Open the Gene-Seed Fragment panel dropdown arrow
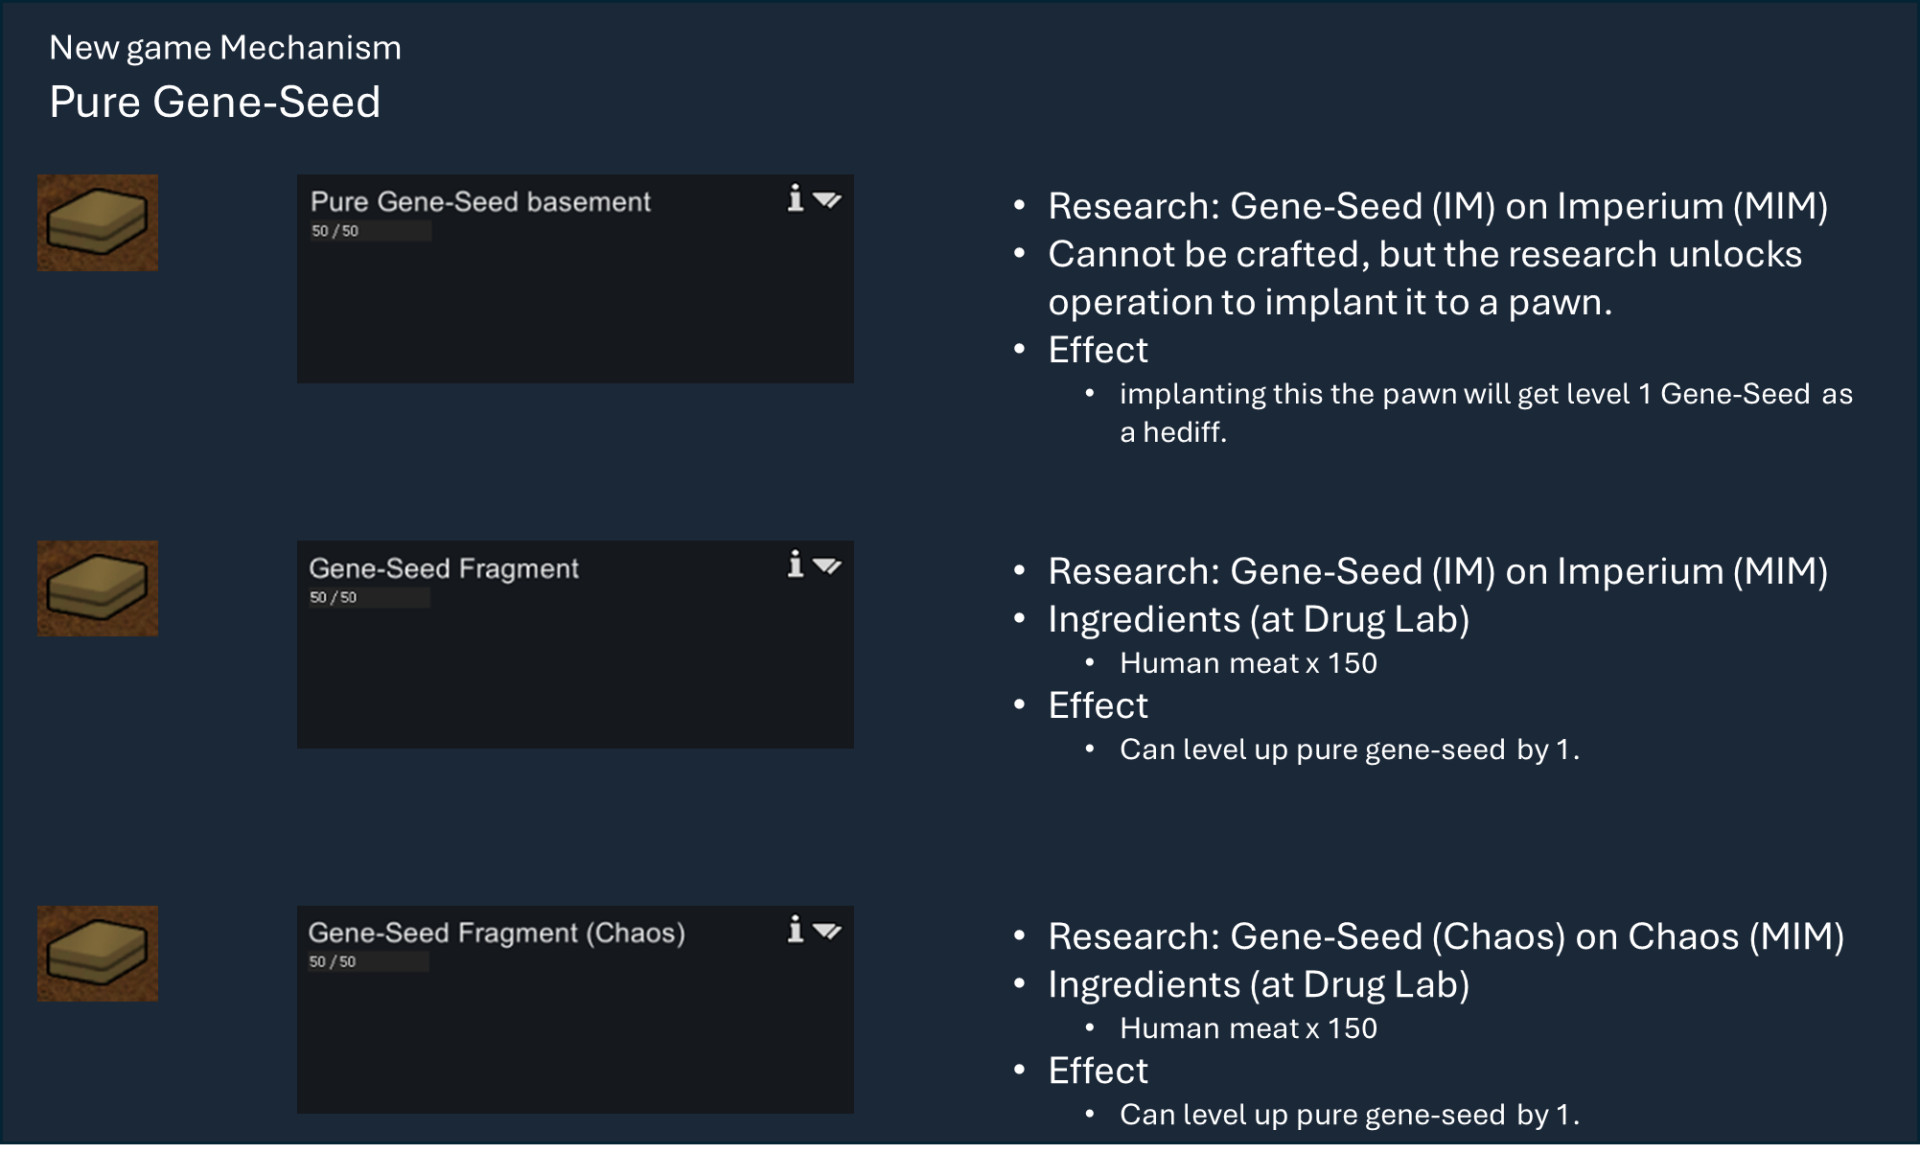The width and height of the screenshot is (1920, 1153). point(827,566)
